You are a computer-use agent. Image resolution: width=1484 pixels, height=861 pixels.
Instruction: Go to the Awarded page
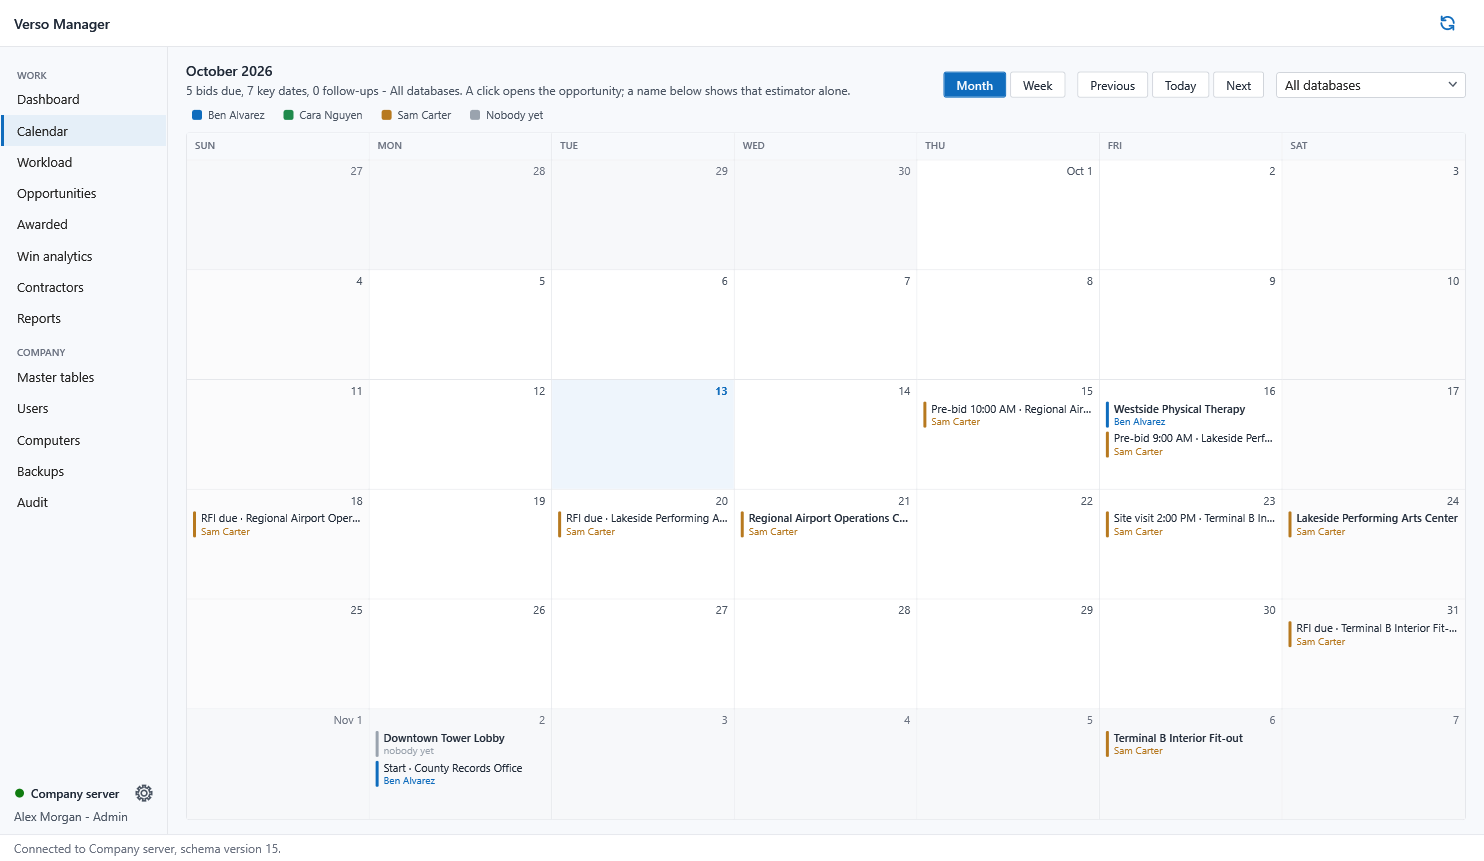(x=84, y=224)
